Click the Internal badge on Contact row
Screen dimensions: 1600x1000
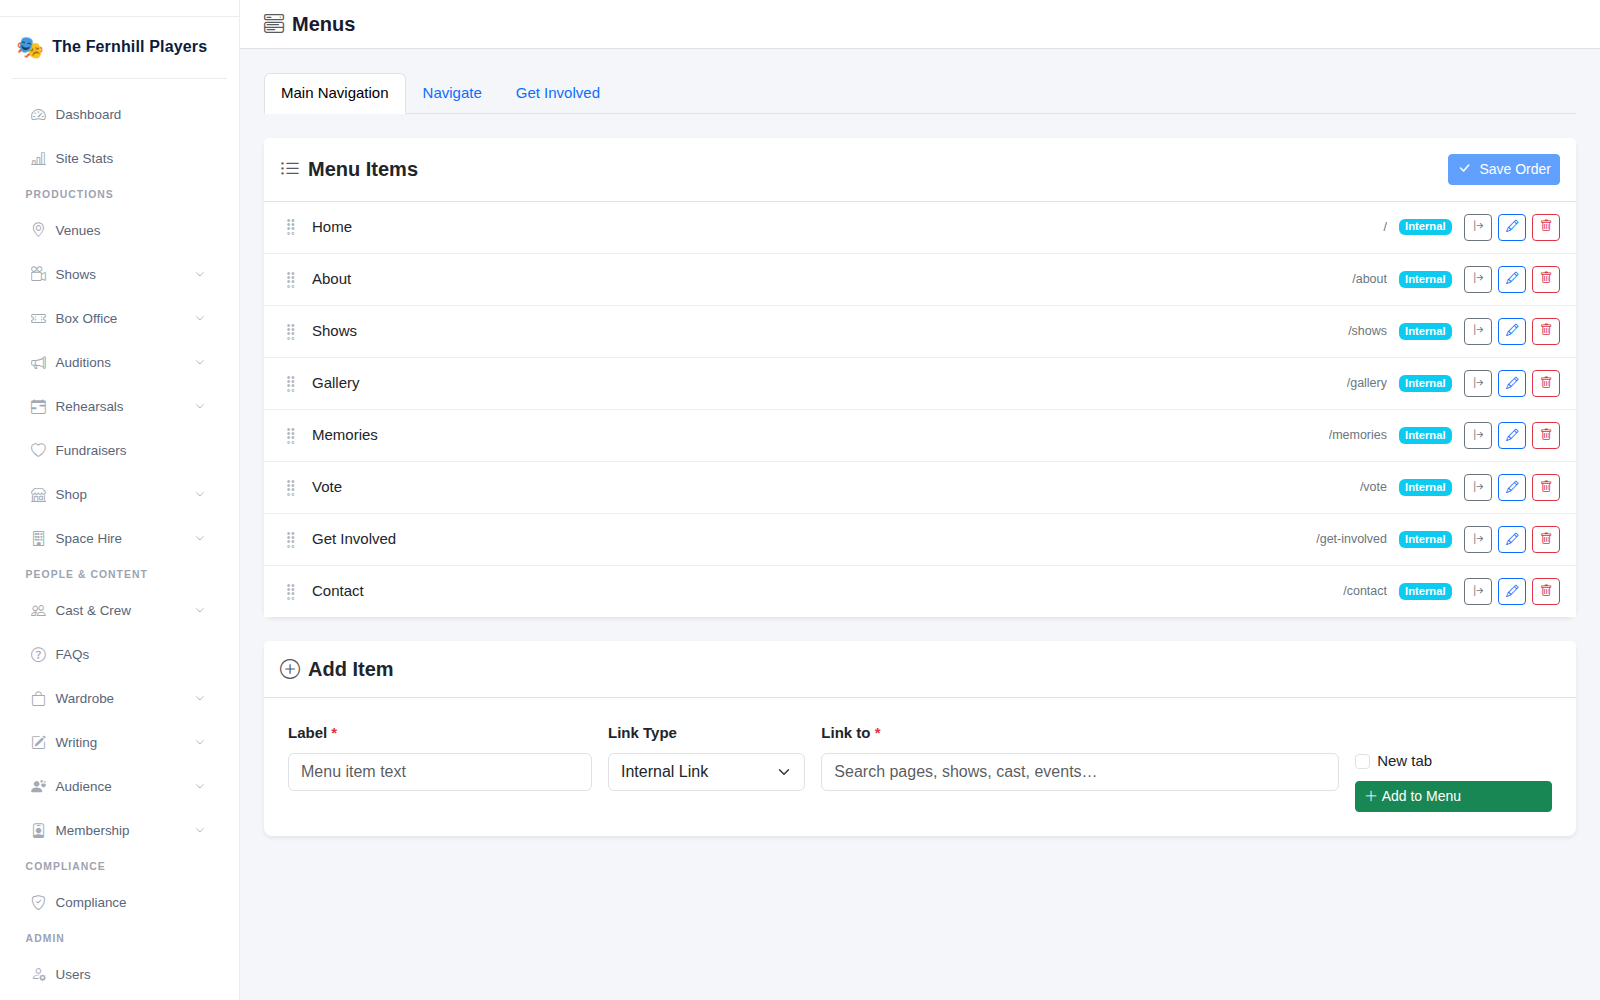(x=1425, y=591)
